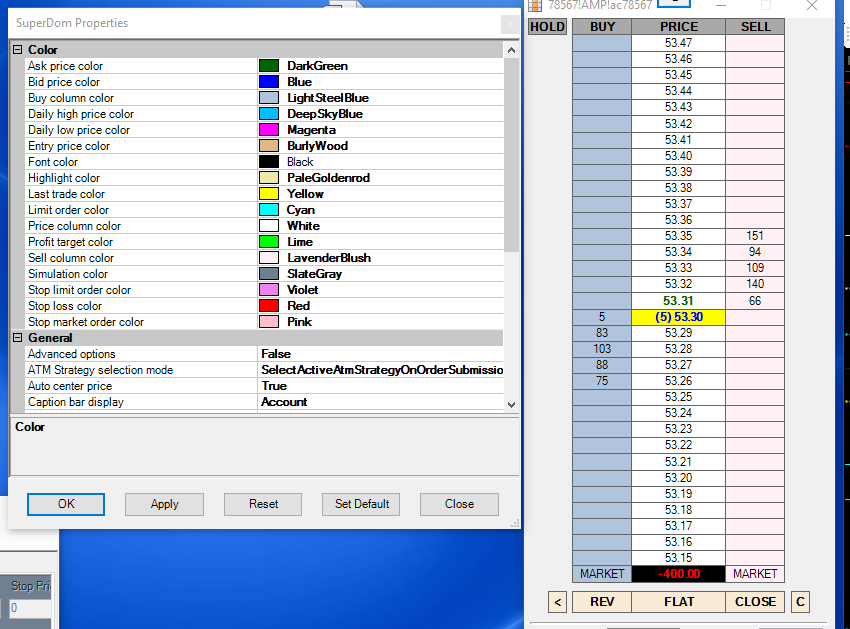Click the buy MARKET button
The image size is (850, 629).
point(602,574)
